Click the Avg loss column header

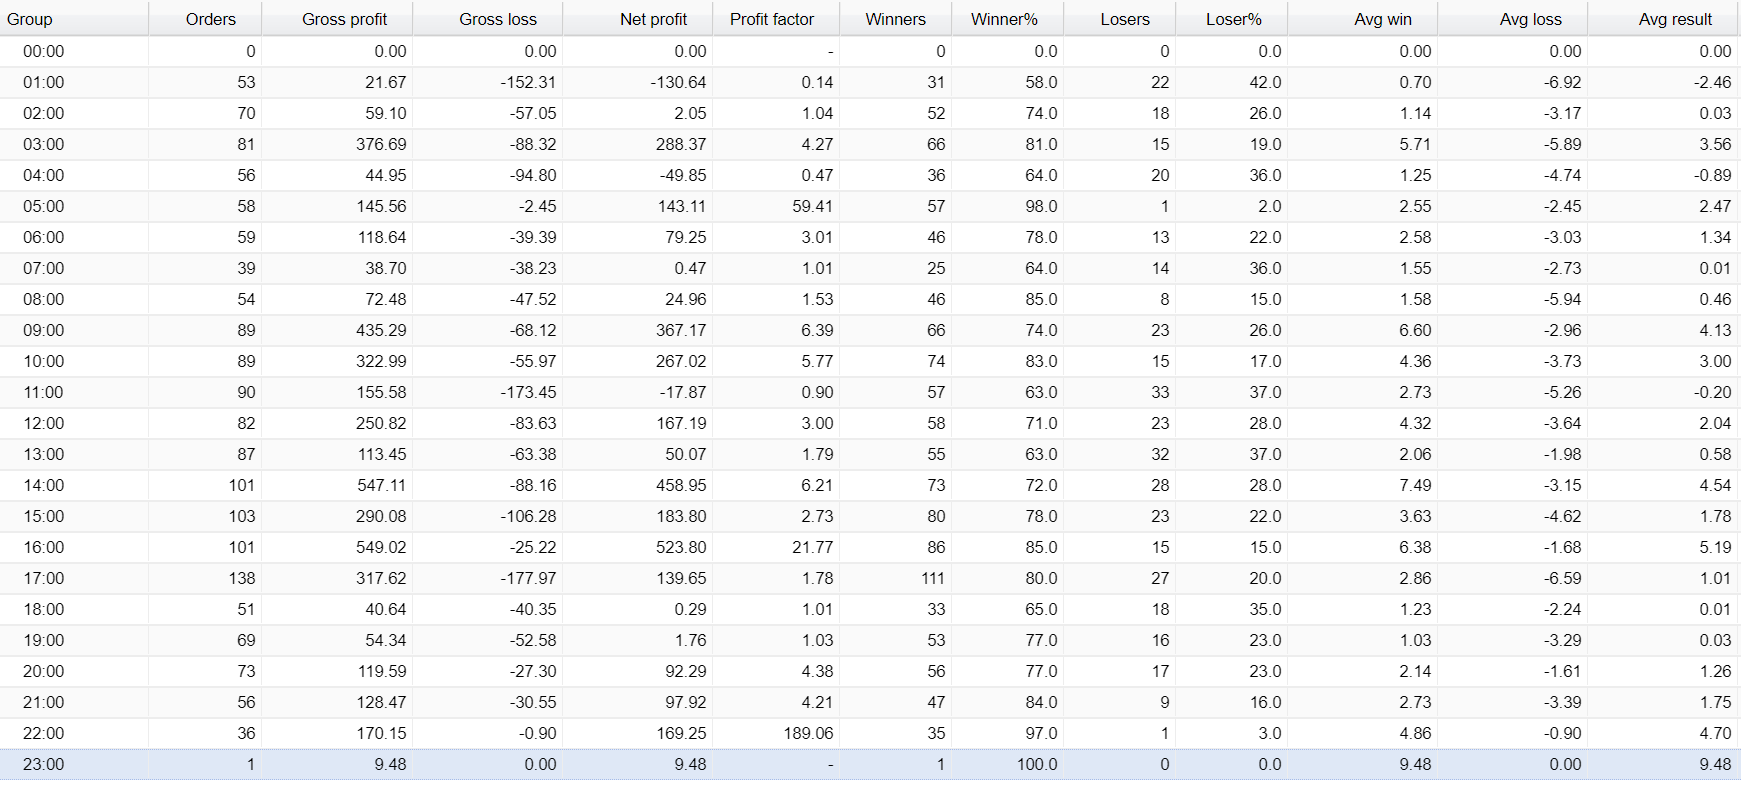click(x=1513, y=19)
